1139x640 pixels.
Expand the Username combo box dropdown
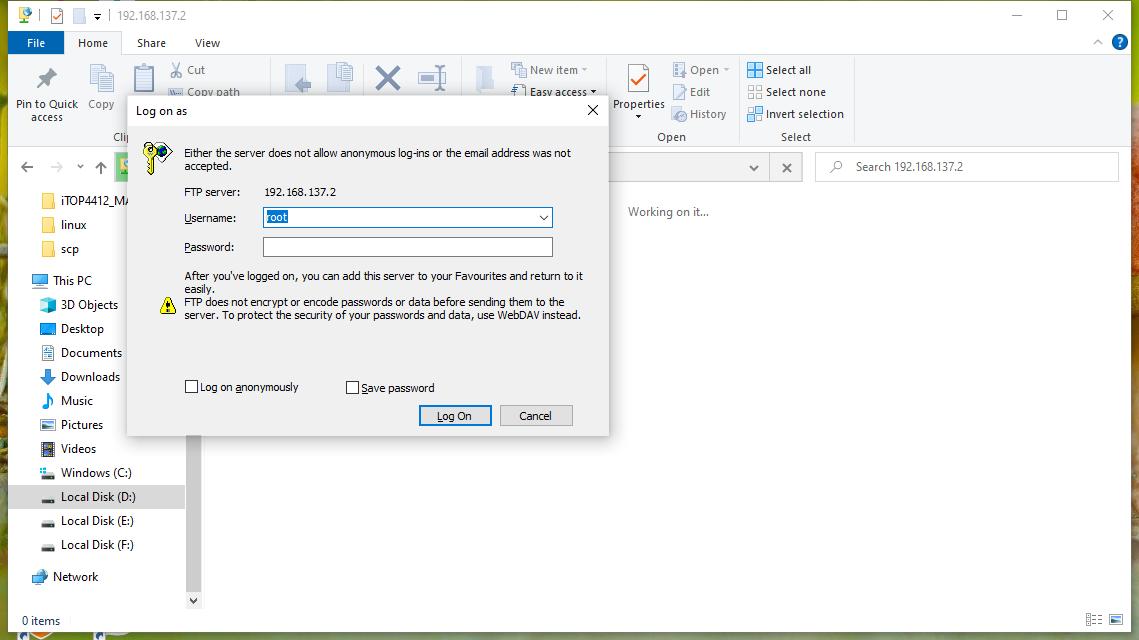point(543,217)
